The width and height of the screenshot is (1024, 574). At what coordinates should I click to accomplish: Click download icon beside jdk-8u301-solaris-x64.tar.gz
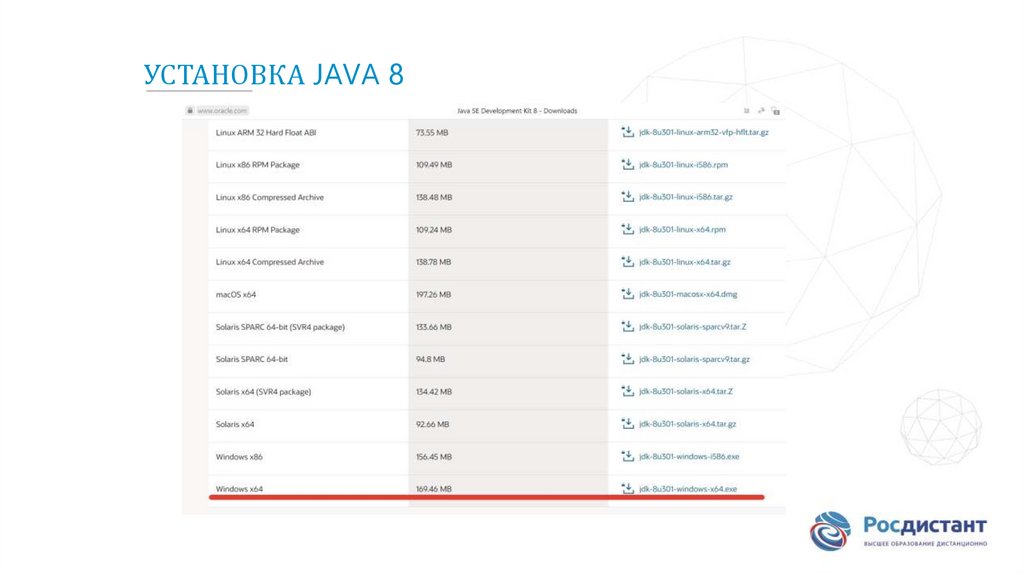click(628, 424)
